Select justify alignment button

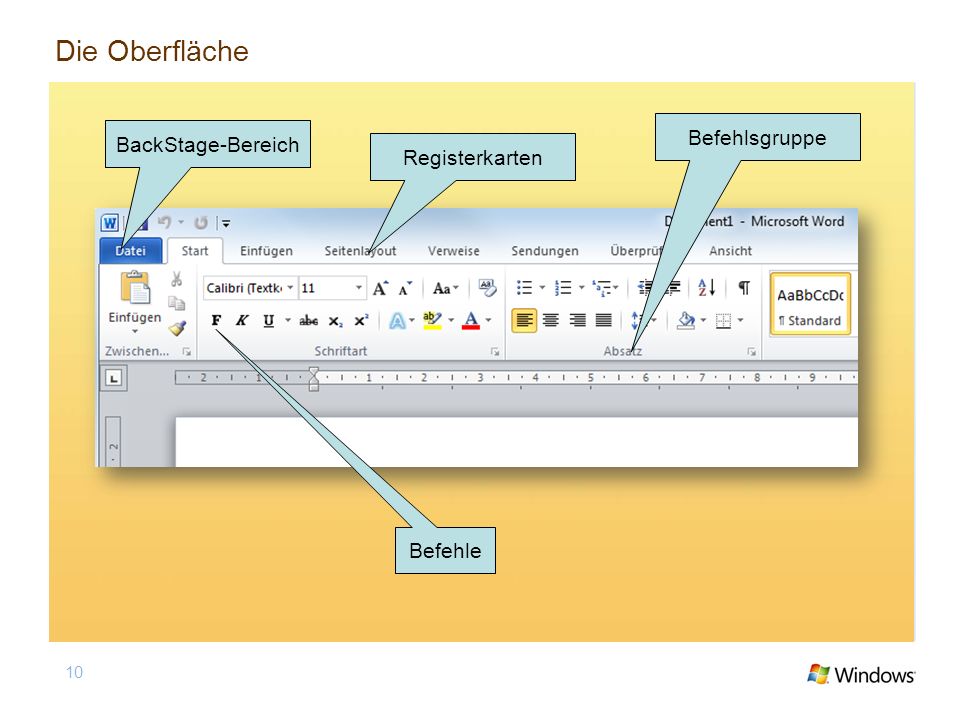(604, 320)
